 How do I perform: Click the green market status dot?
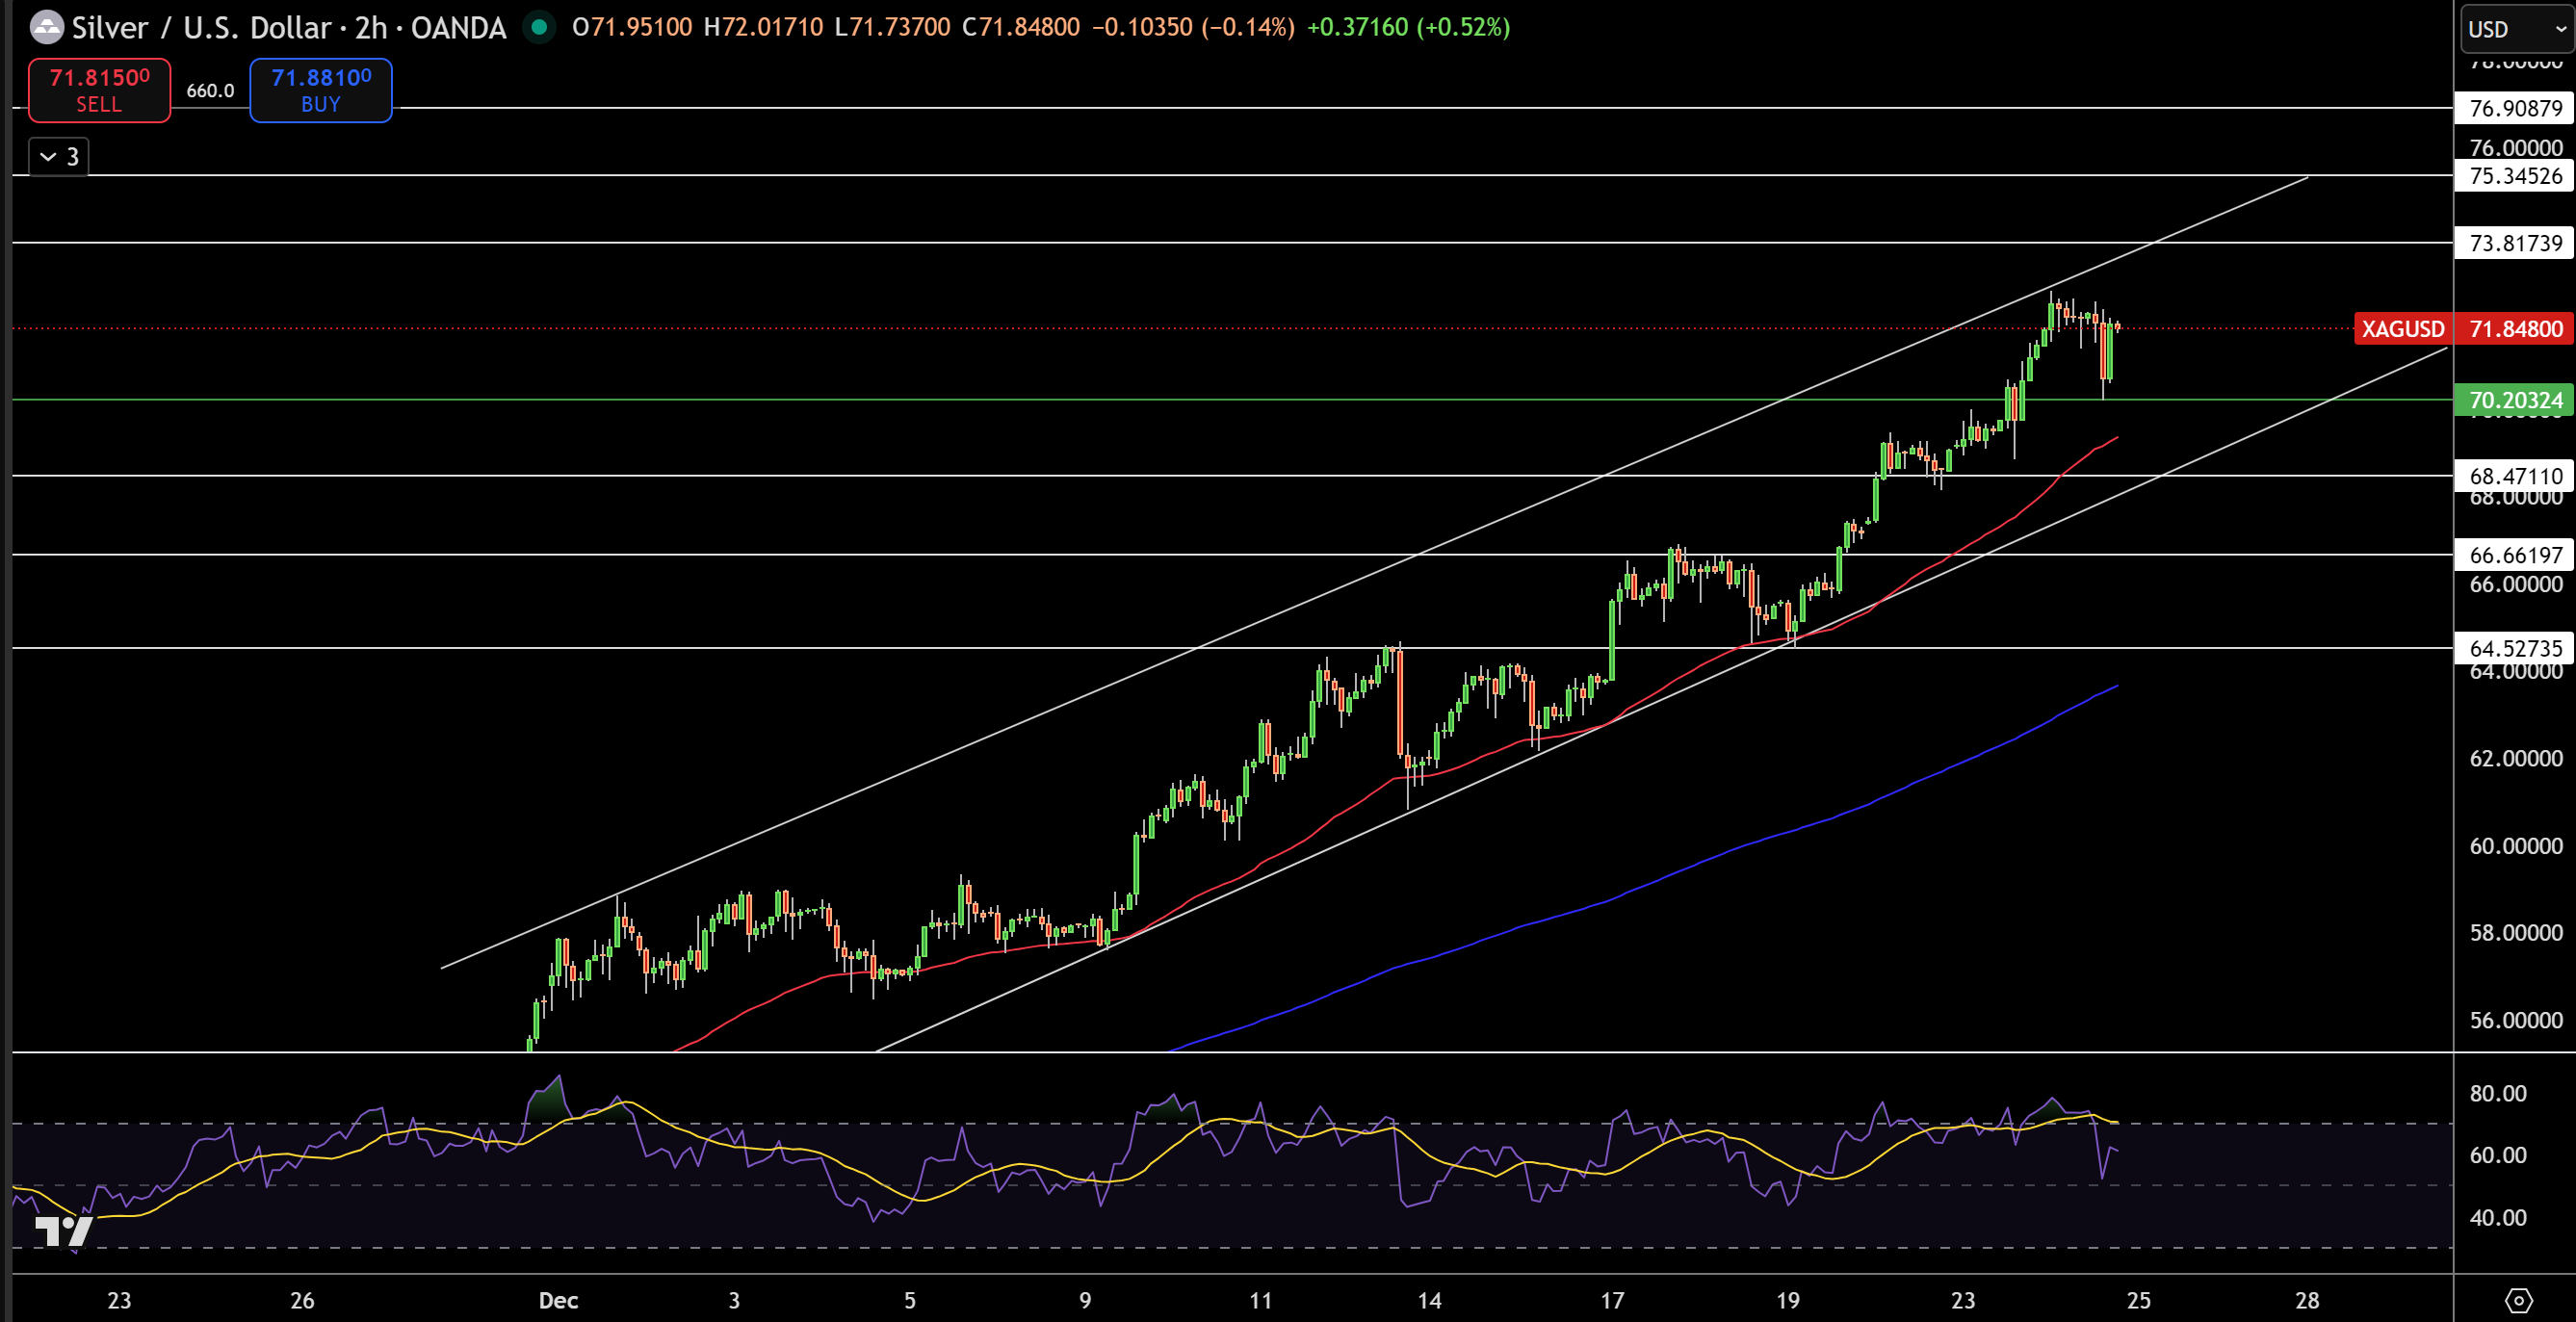(x=539, y=27)
